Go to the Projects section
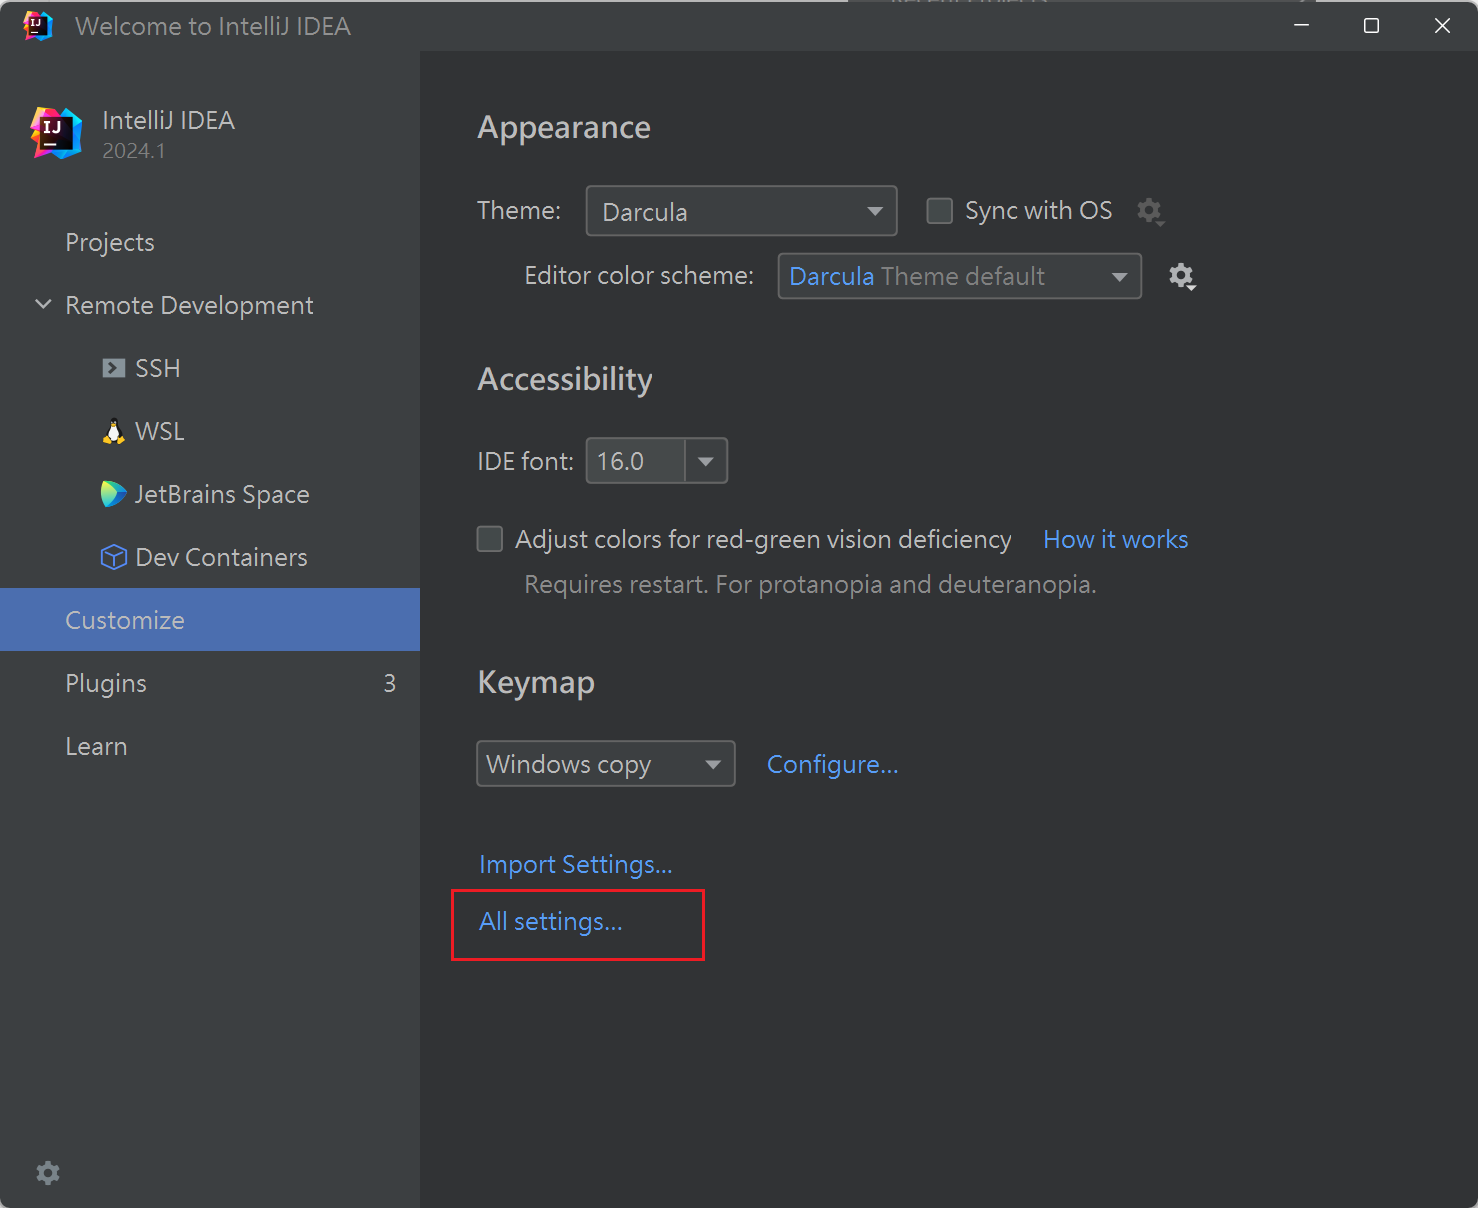The image size is (1478, 1208). (x=210, y=242)
